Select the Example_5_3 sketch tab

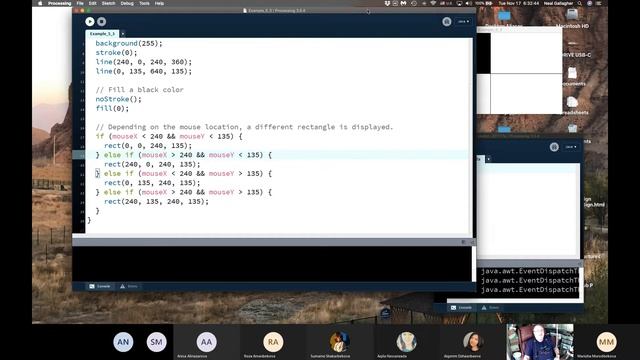click(102, 33)
